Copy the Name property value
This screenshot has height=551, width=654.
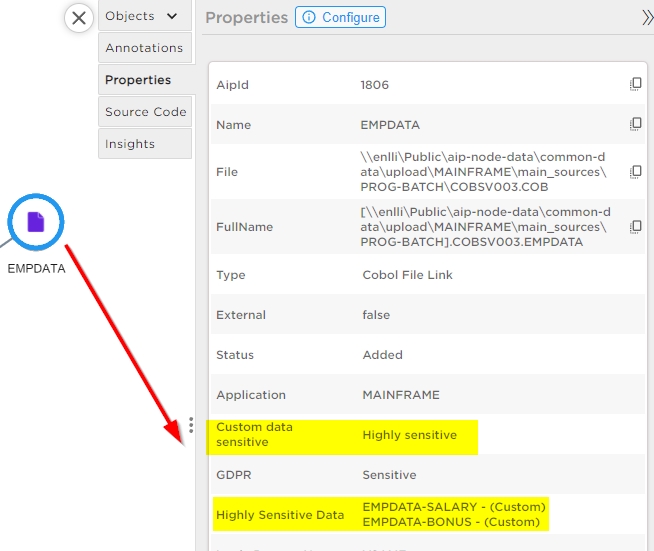pos(635,125)
